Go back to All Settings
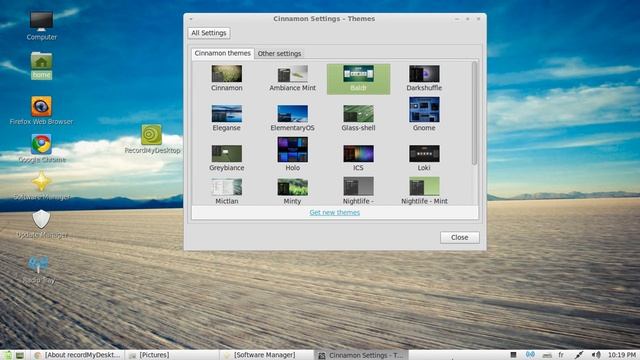The image size is (640, 360). (209, 33)
